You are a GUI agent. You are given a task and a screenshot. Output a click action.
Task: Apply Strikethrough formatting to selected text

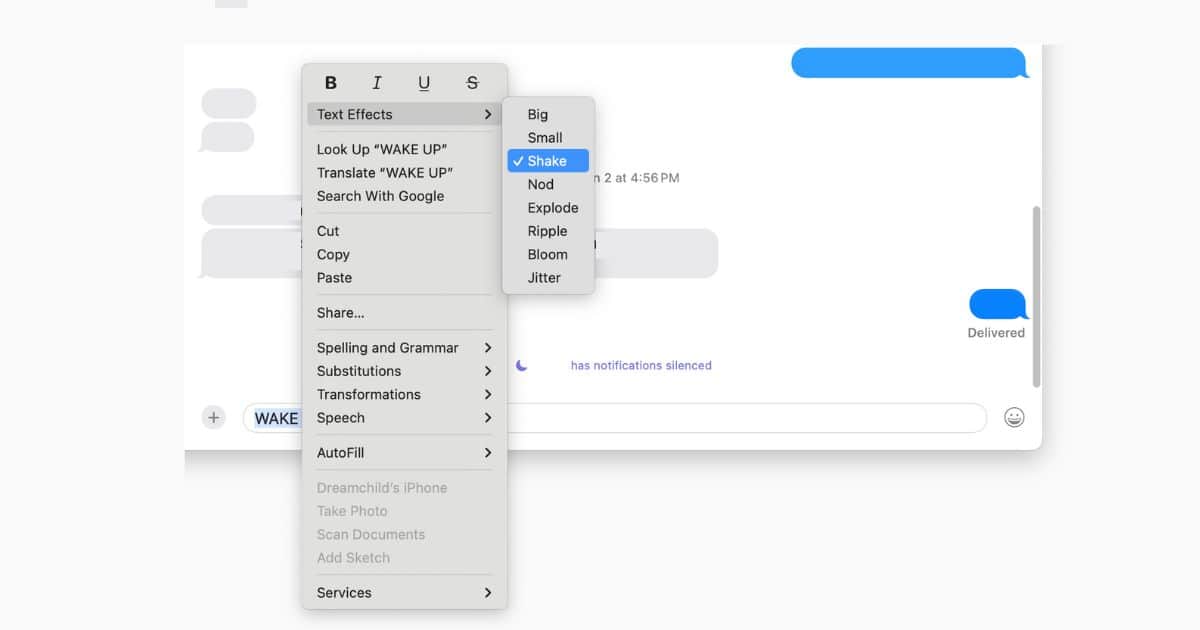tap(472, 83)
